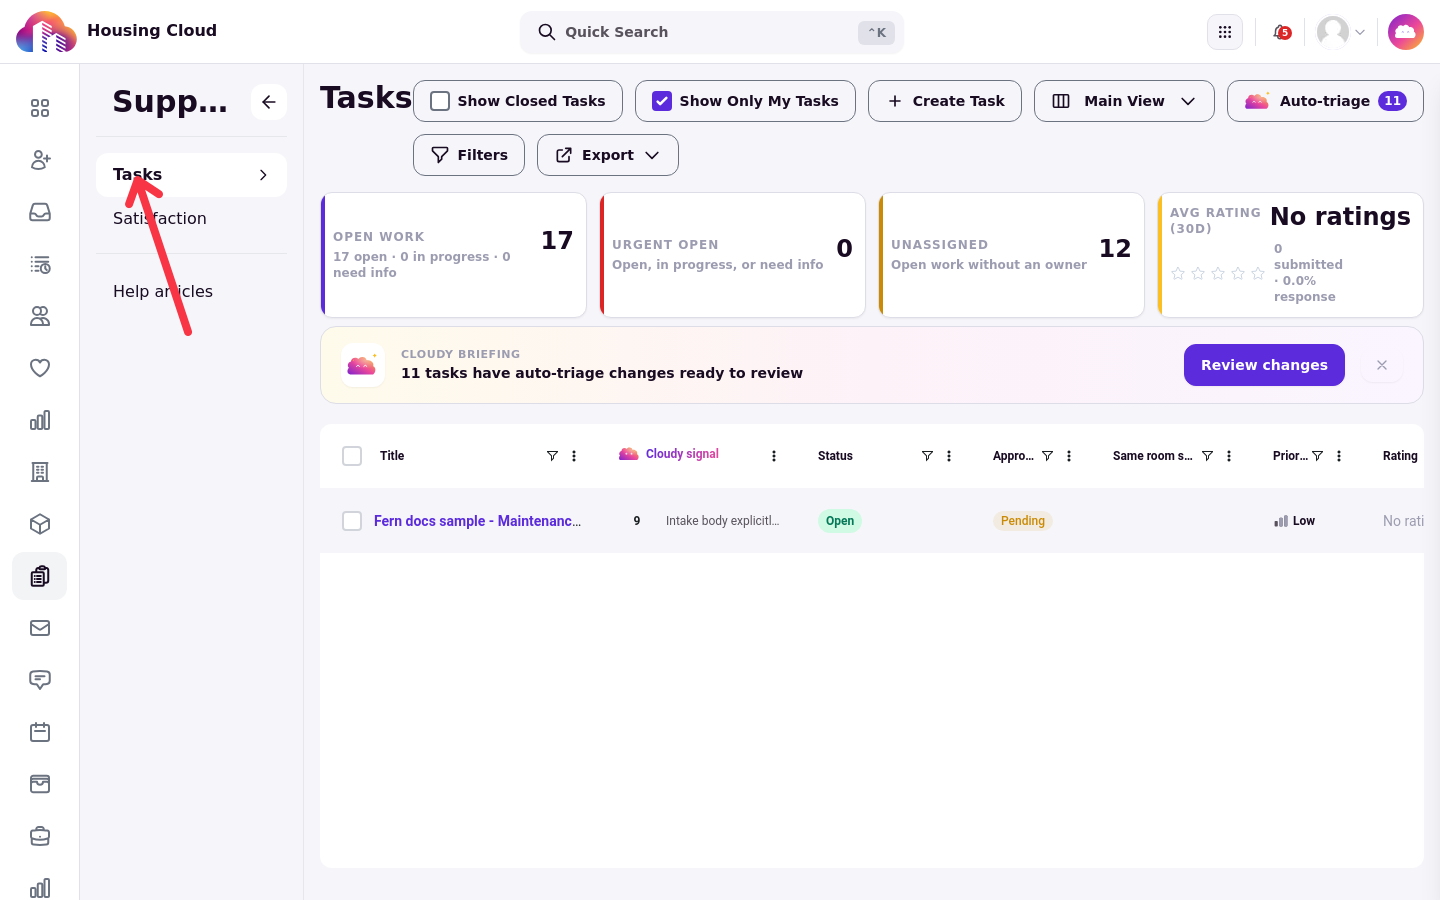Open the apps grid launcher icon
This screenshot has width=1440, height=900.
(1225, 32)
